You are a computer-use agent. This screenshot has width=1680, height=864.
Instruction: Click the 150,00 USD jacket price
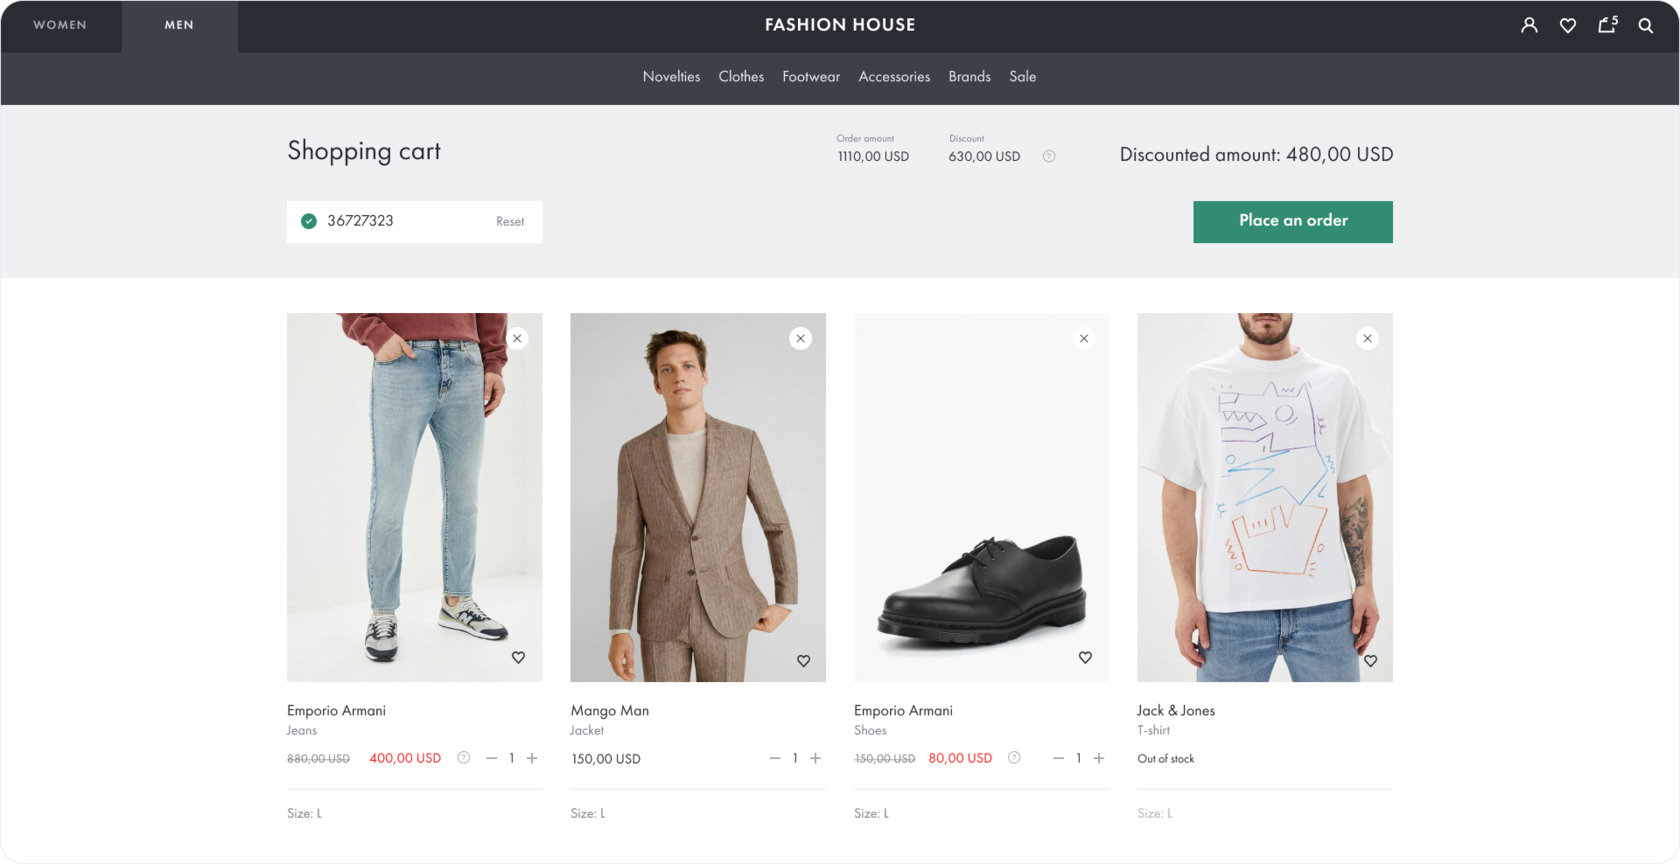click(606, 759)
